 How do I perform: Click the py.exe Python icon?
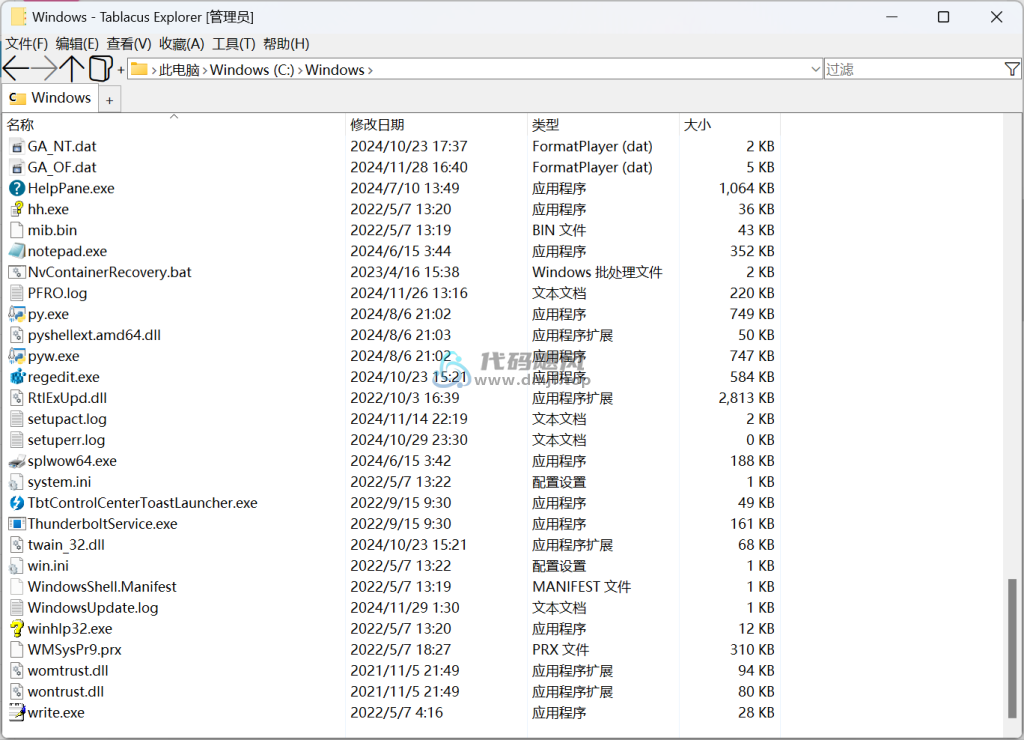click(x=17, y=314)
